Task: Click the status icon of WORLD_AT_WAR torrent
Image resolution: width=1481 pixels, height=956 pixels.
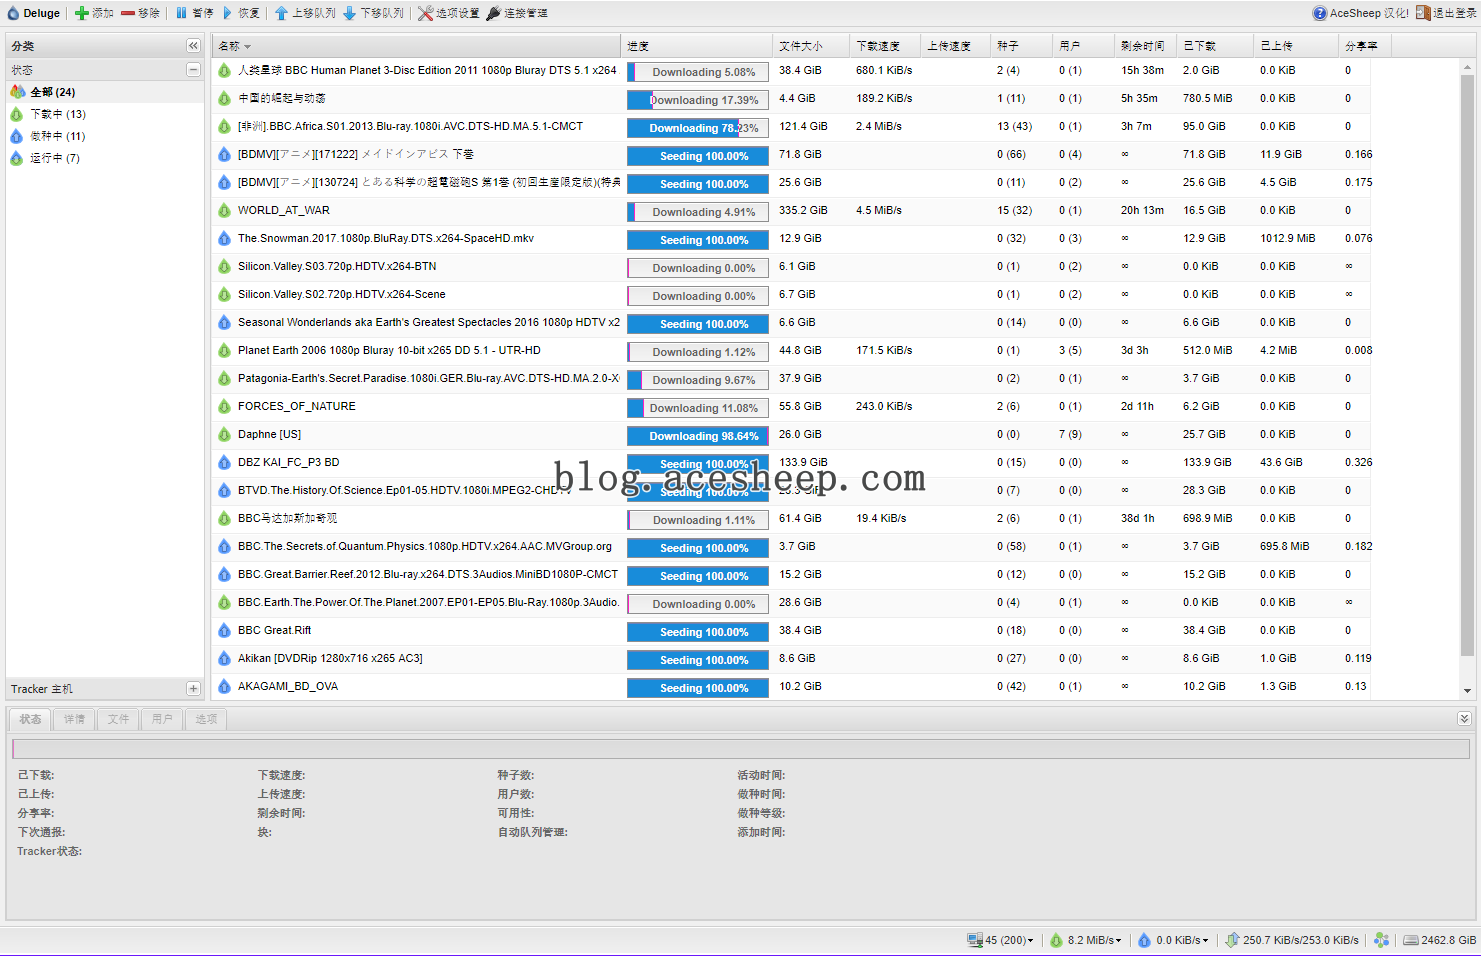Action: coord(225,211)
